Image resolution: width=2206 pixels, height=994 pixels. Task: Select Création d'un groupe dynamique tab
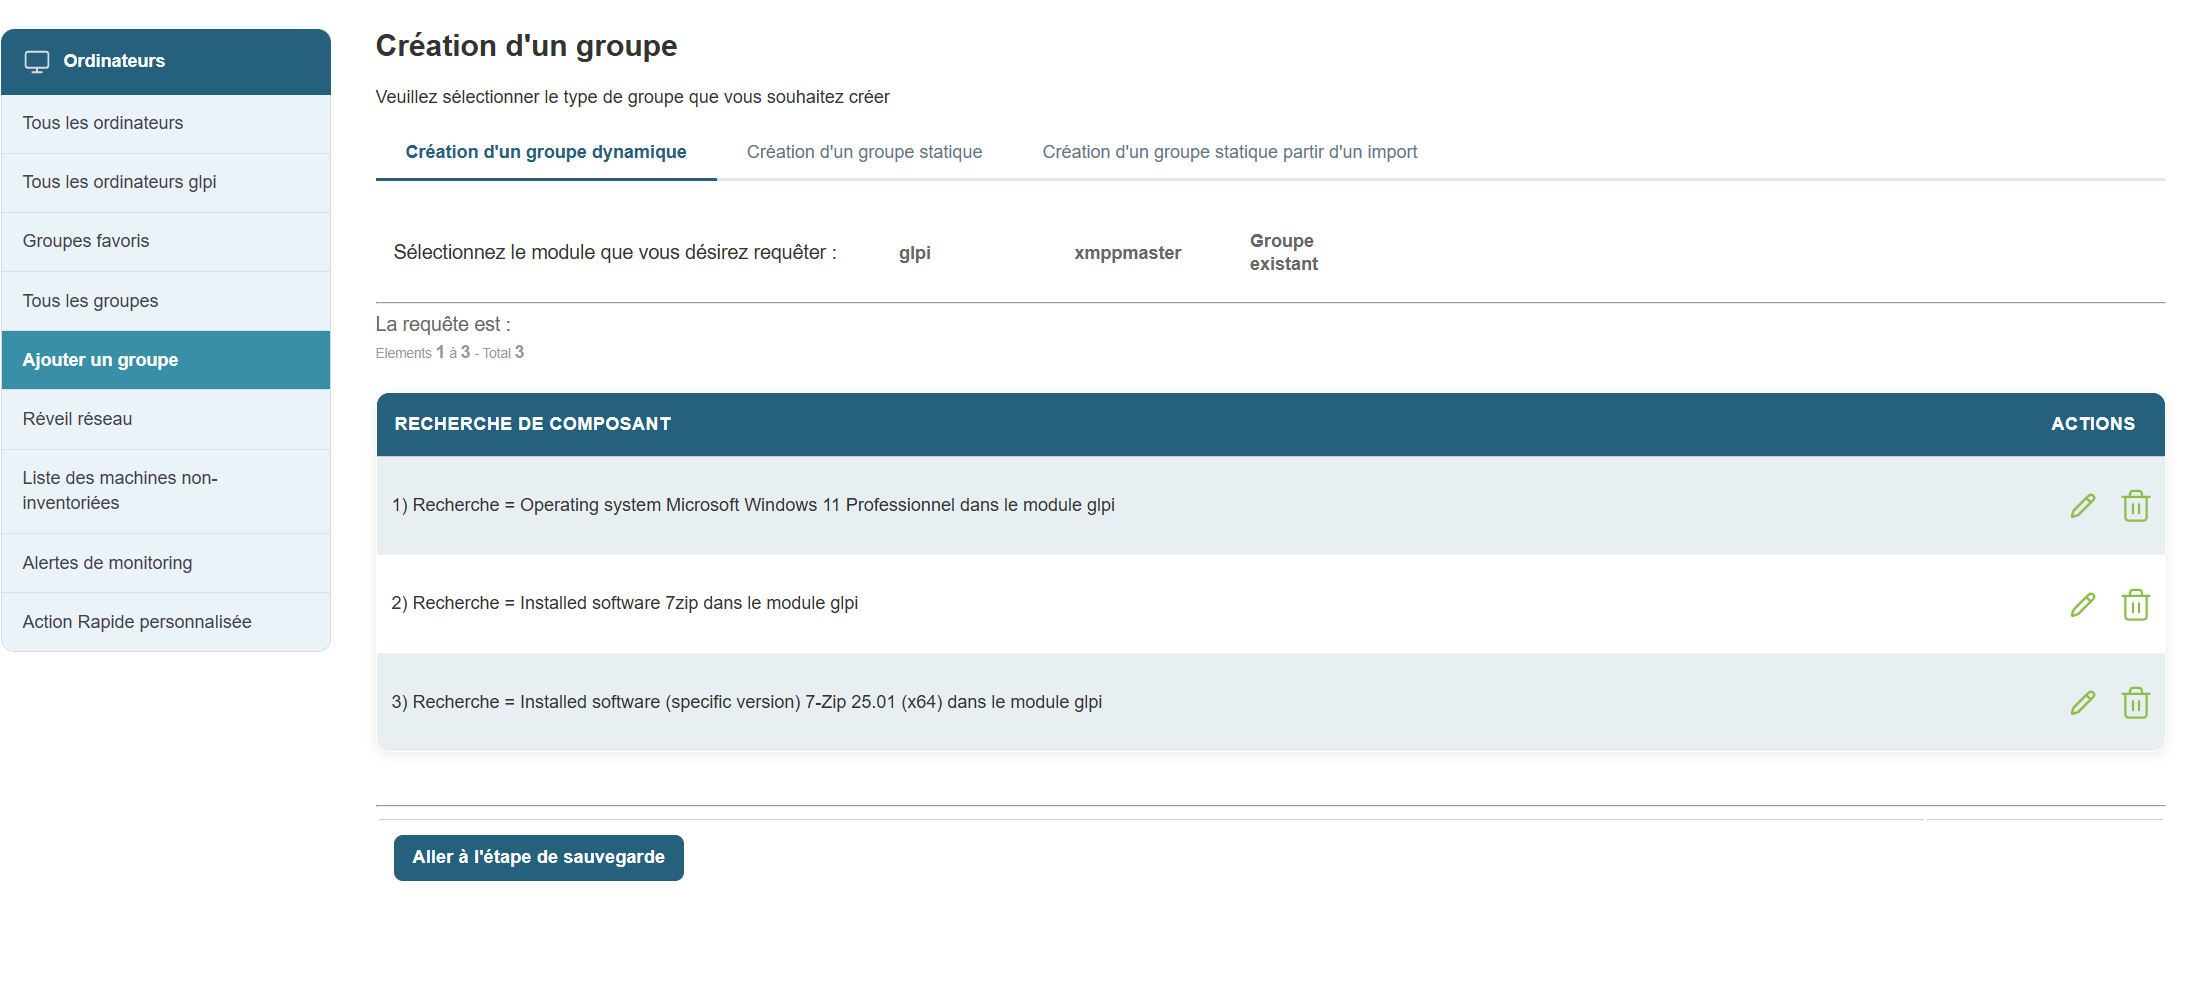pyautogui.click(x=545, y=152)
